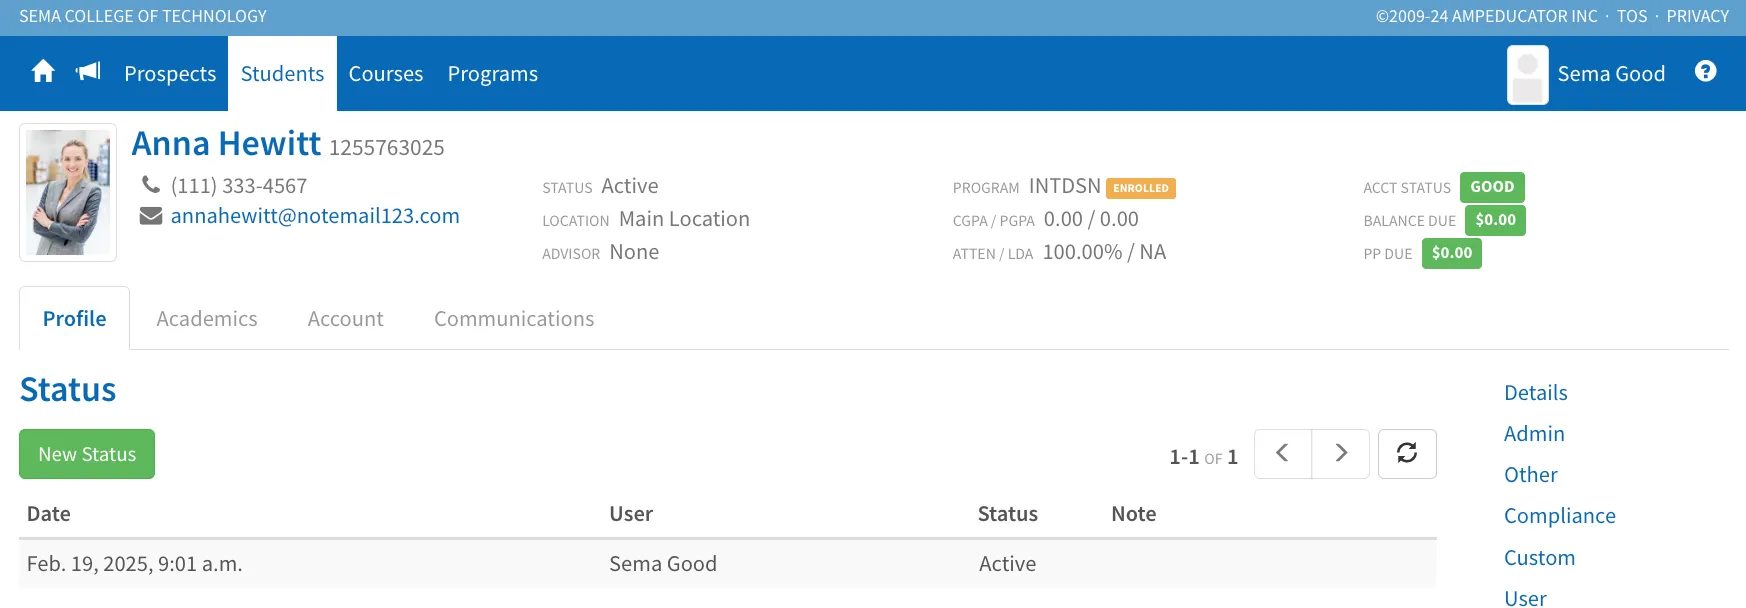The width and height of the screenshot is (1746, 608).
Task: Switch to the Profile tab
Action: click(75, 319)
